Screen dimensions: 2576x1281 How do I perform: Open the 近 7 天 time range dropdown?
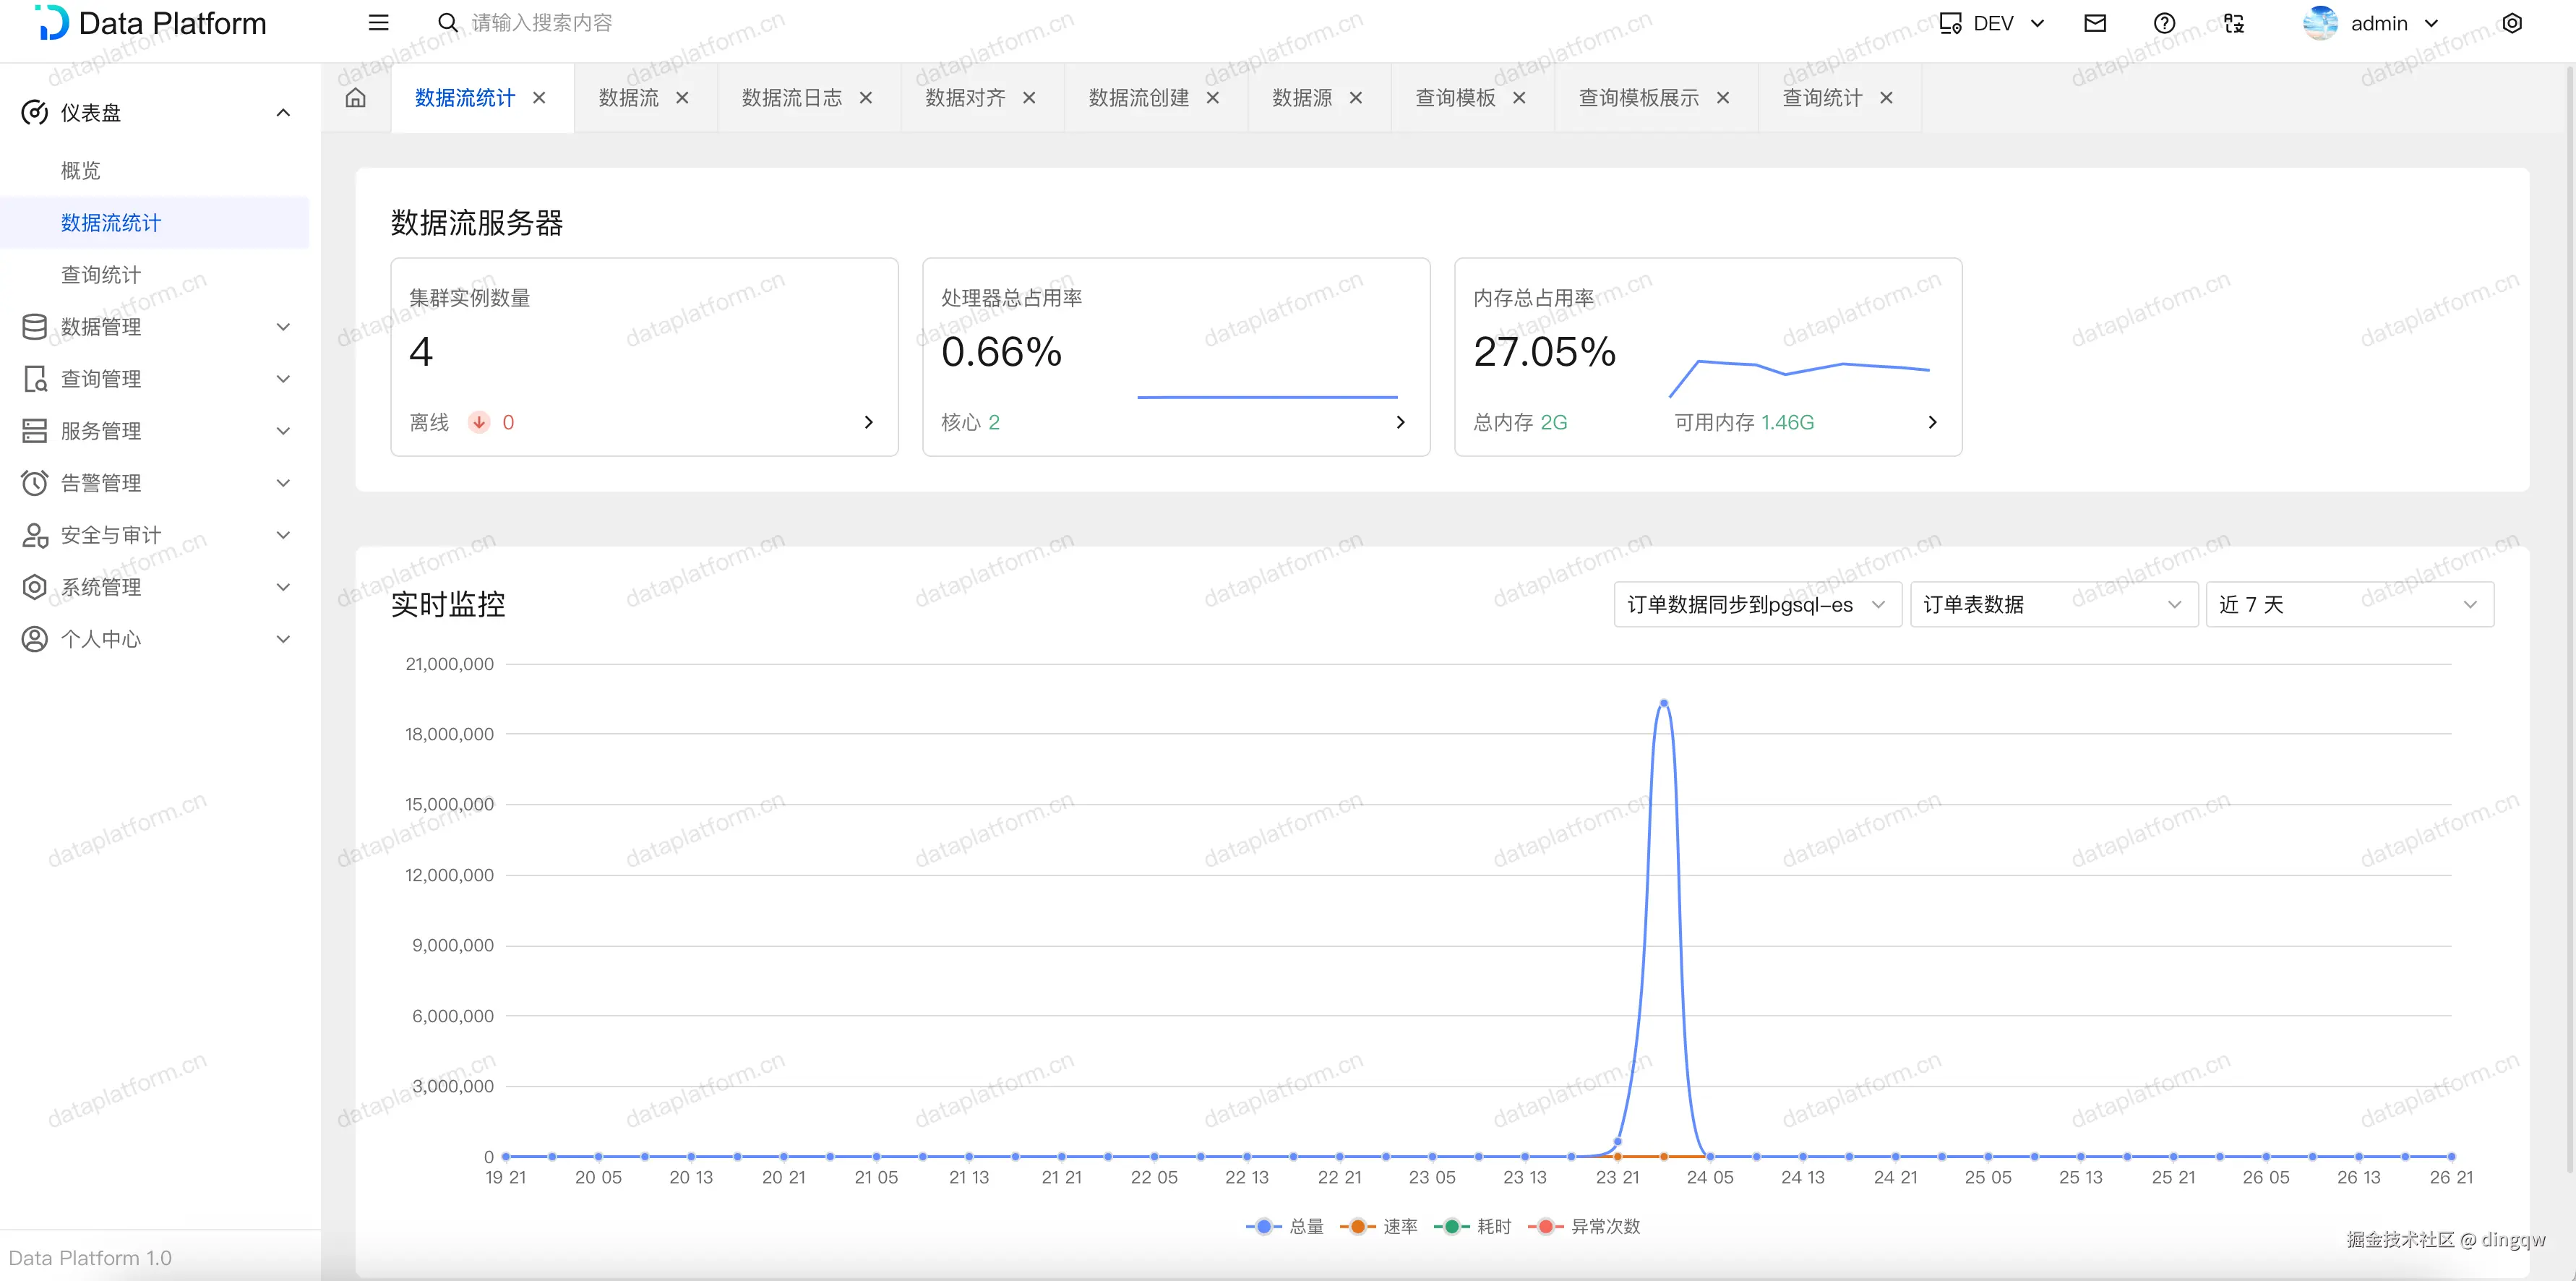2348,604
